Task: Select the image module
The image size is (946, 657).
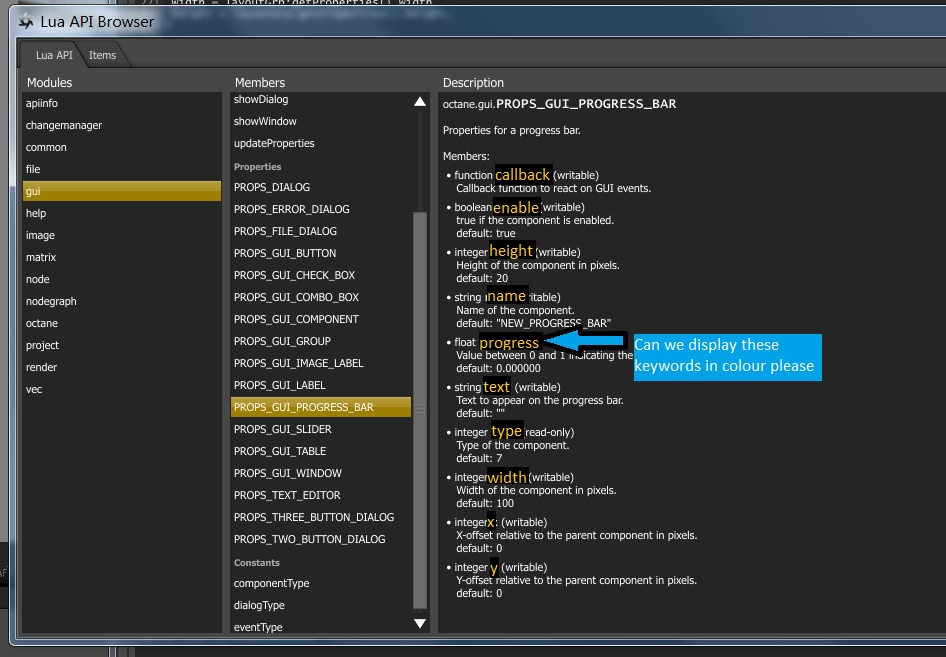Action: [x=122, y=235]
